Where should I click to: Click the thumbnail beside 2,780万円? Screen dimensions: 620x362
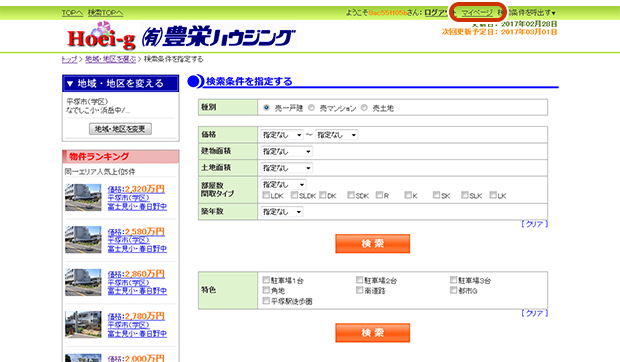(x=83, y=324)
